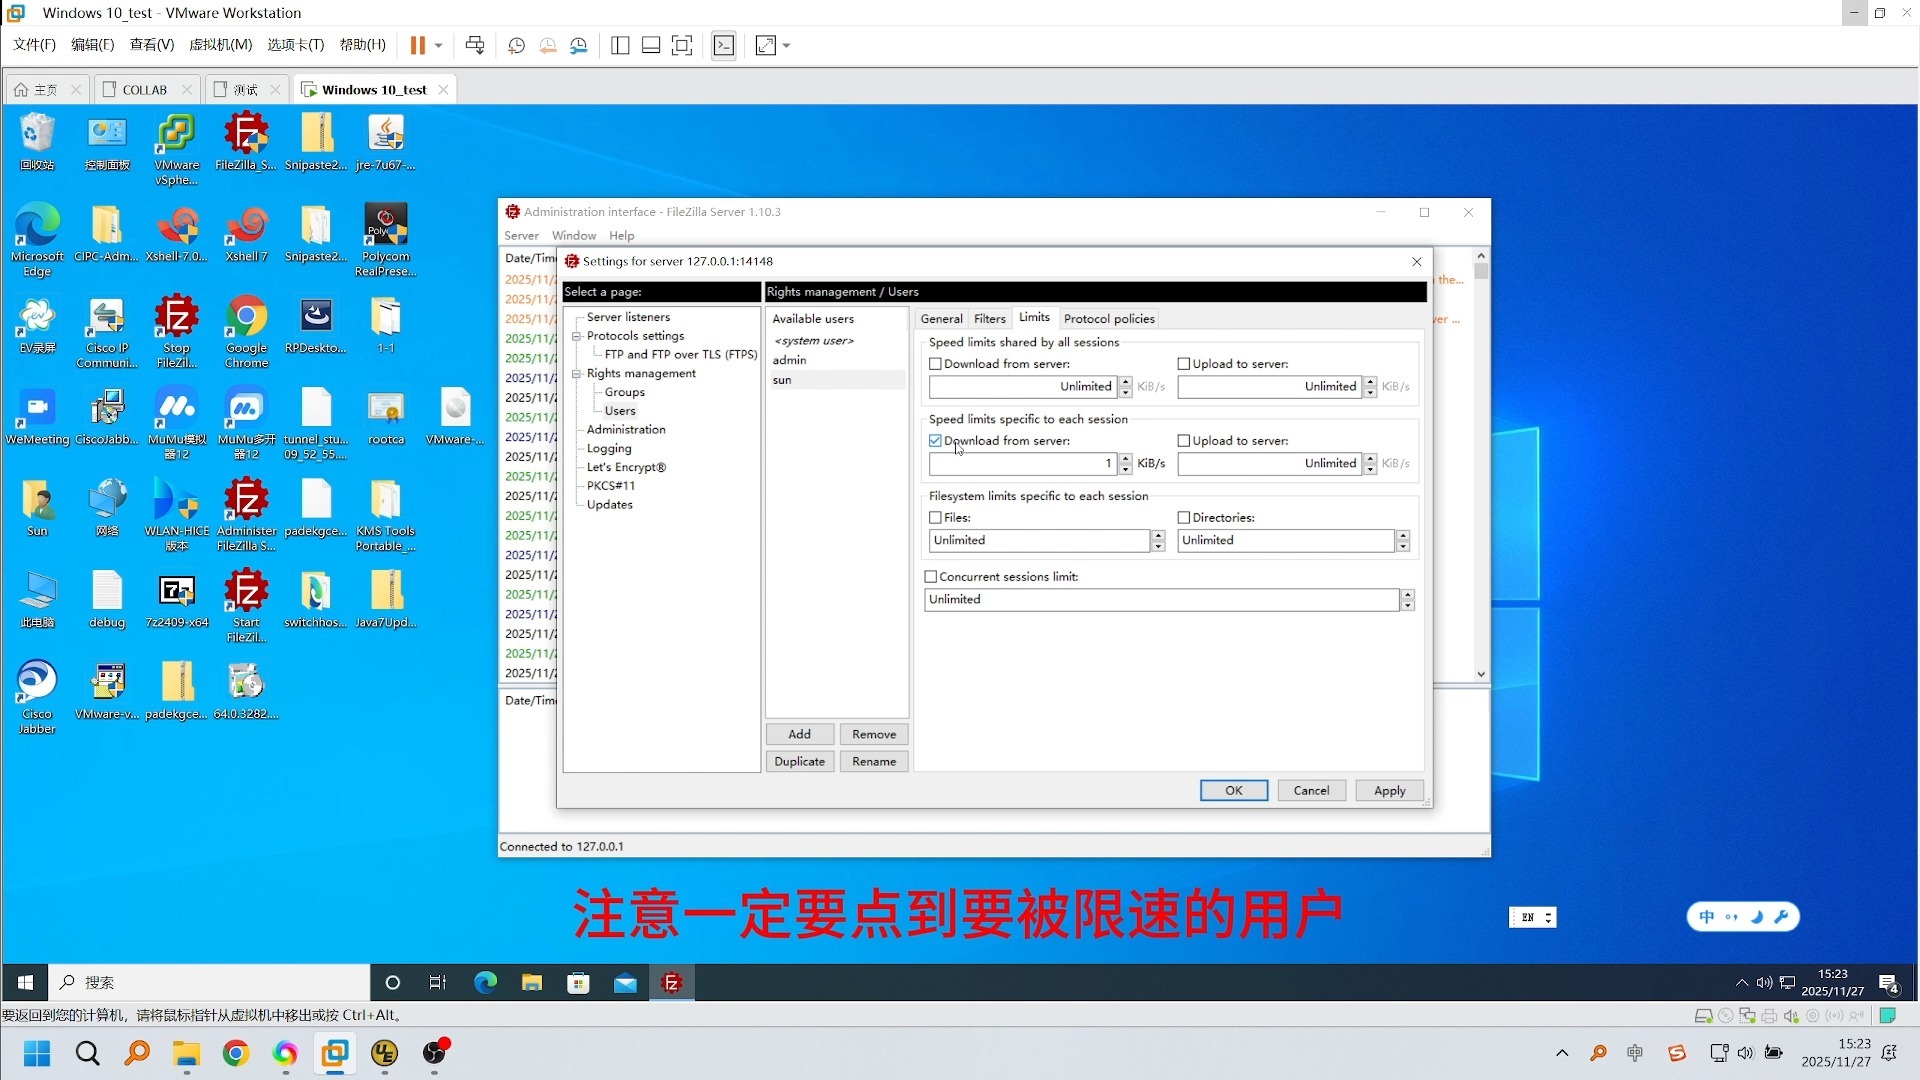Adjust Directories limit spinner arrows
Image resolution: width=1920 pixels, height=1080 pixels.
(x=1403, y=541)
